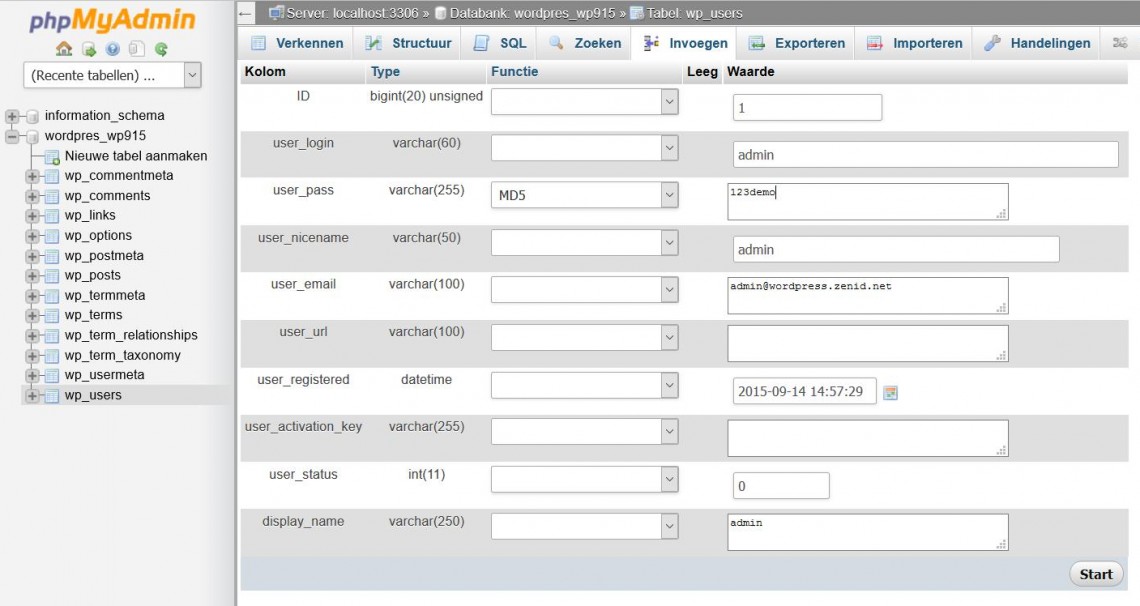Open the Zoeken tab
Viewport: 1140px width, 606px height.
585,43
